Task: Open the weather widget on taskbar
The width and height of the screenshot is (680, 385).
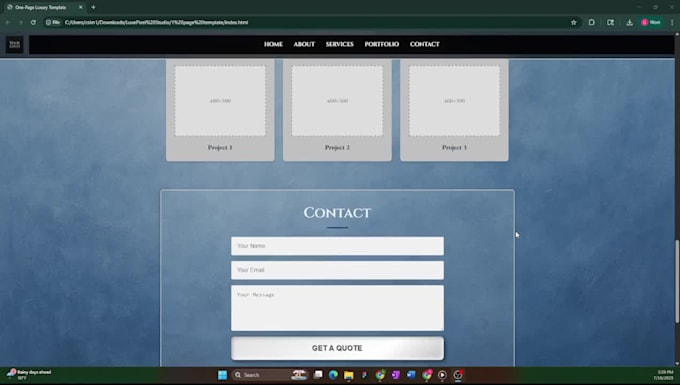Action: pyautogui.click(x=29, y=375)
